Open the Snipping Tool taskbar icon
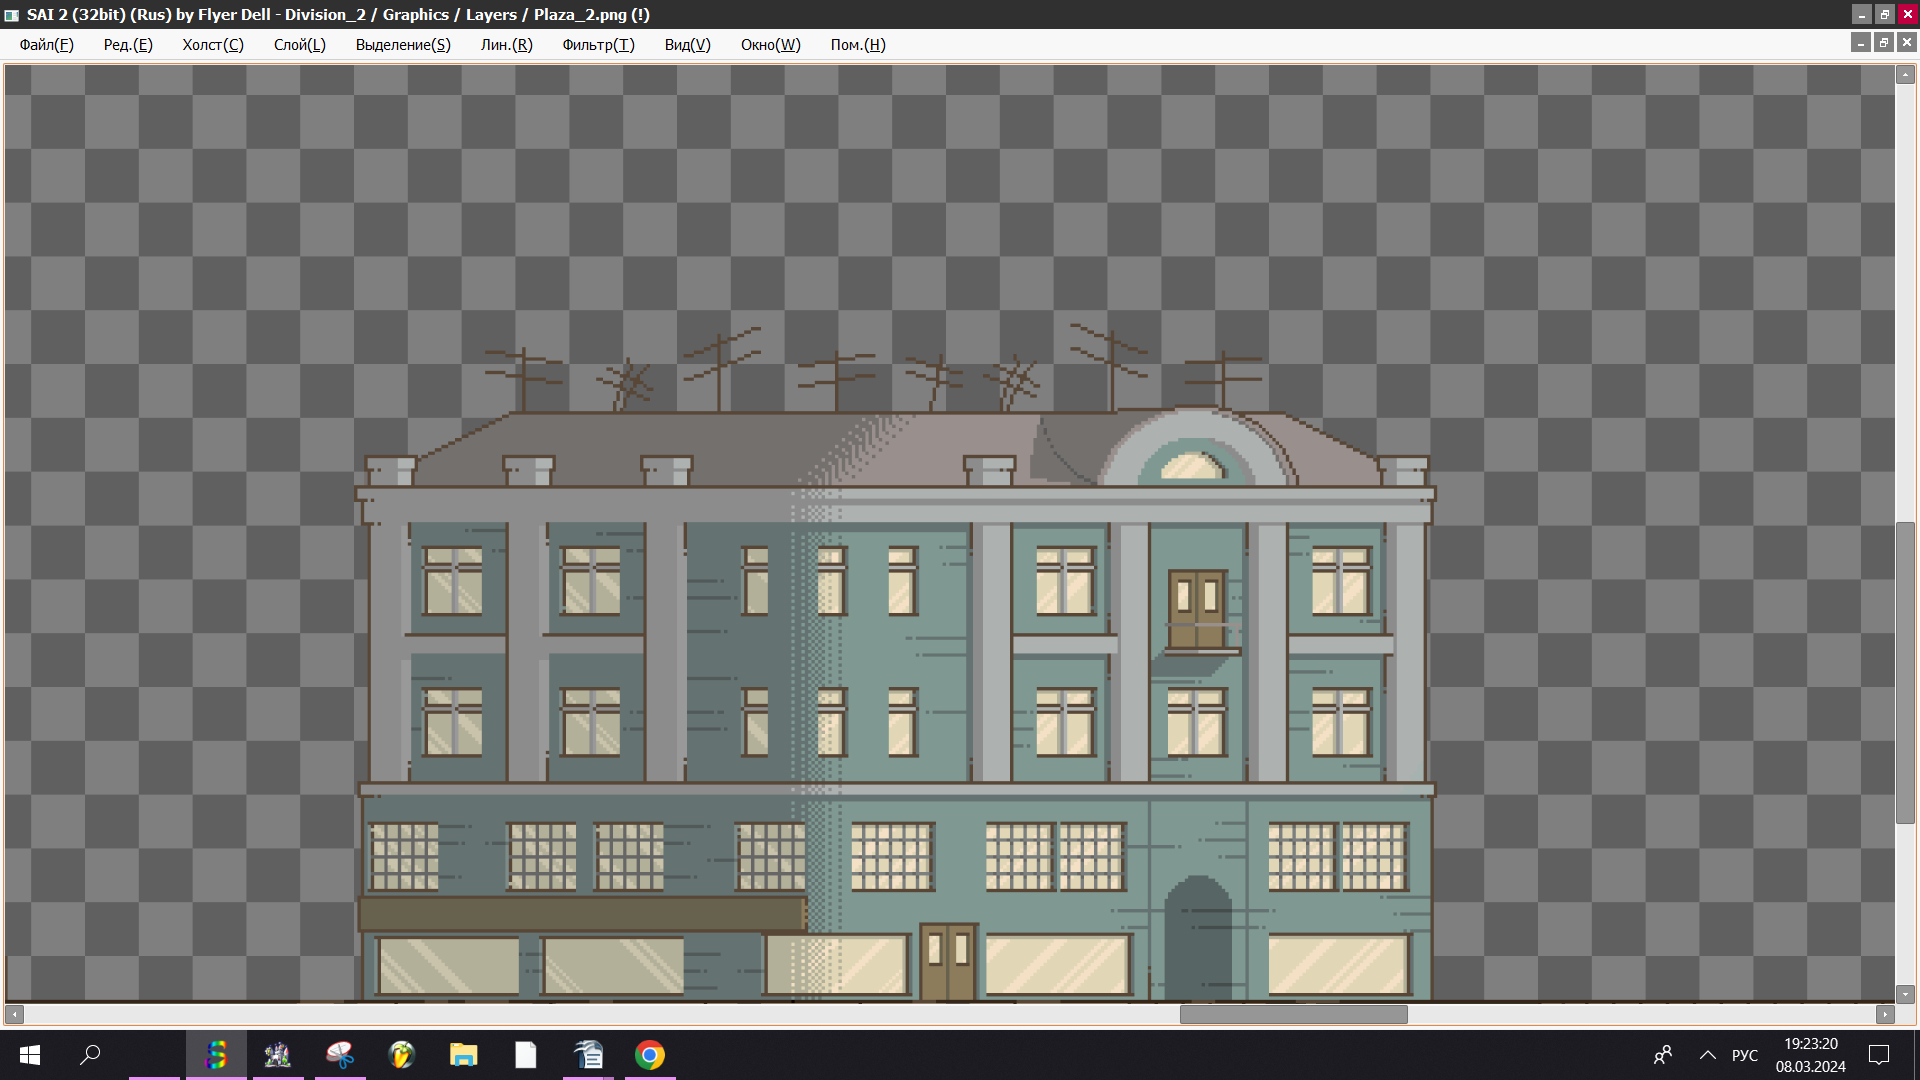The width and height of the screenshot is (1920, 1080). pyautogui.click(x=340, y=1055)
